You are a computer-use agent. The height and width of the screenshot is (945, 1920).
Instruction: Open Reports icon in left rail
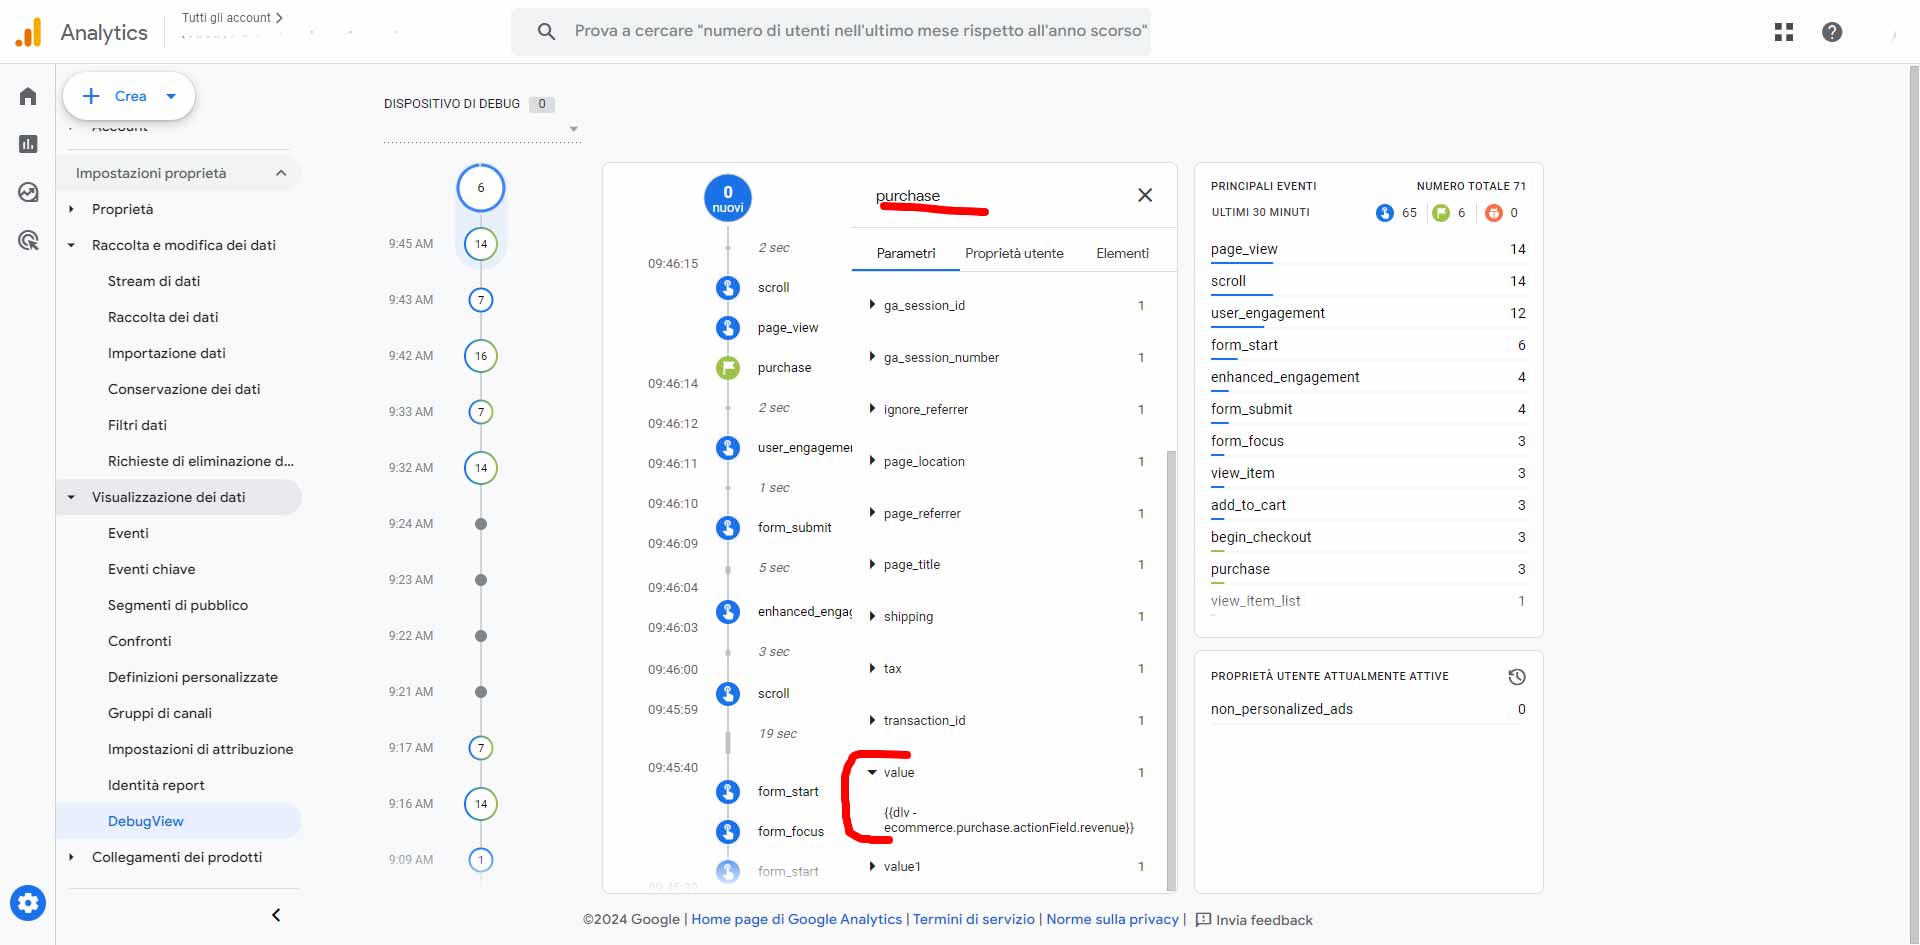click(x=28, y=144)
